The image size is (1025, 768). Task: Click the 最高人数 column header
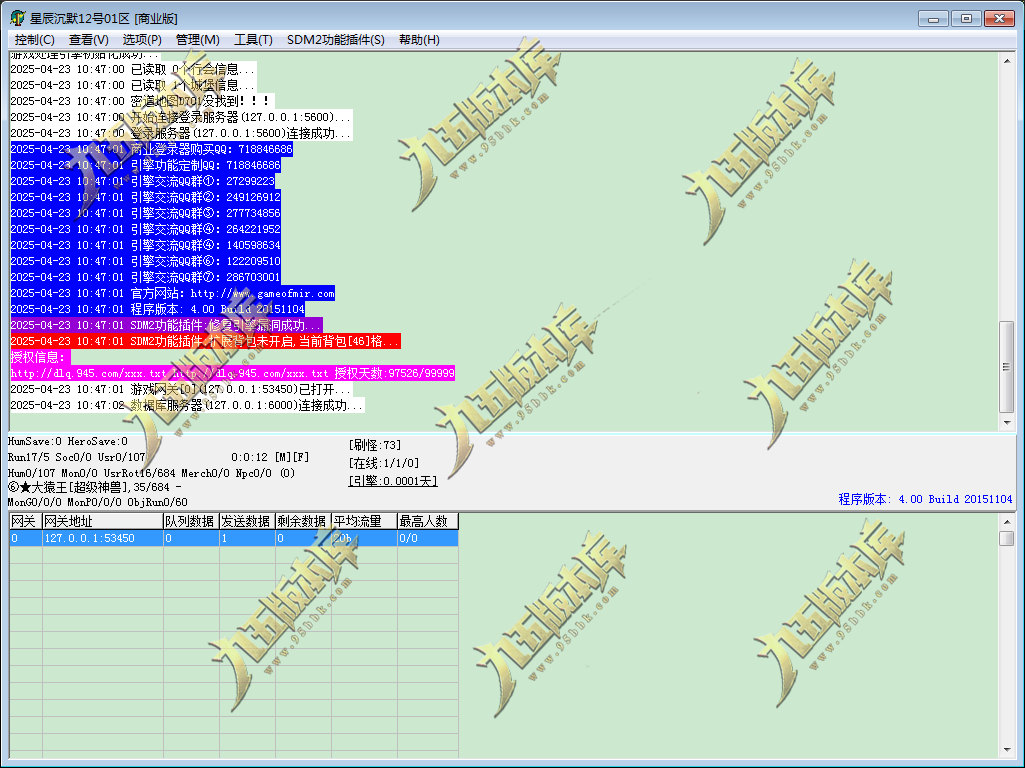click(x=428, y=521)
